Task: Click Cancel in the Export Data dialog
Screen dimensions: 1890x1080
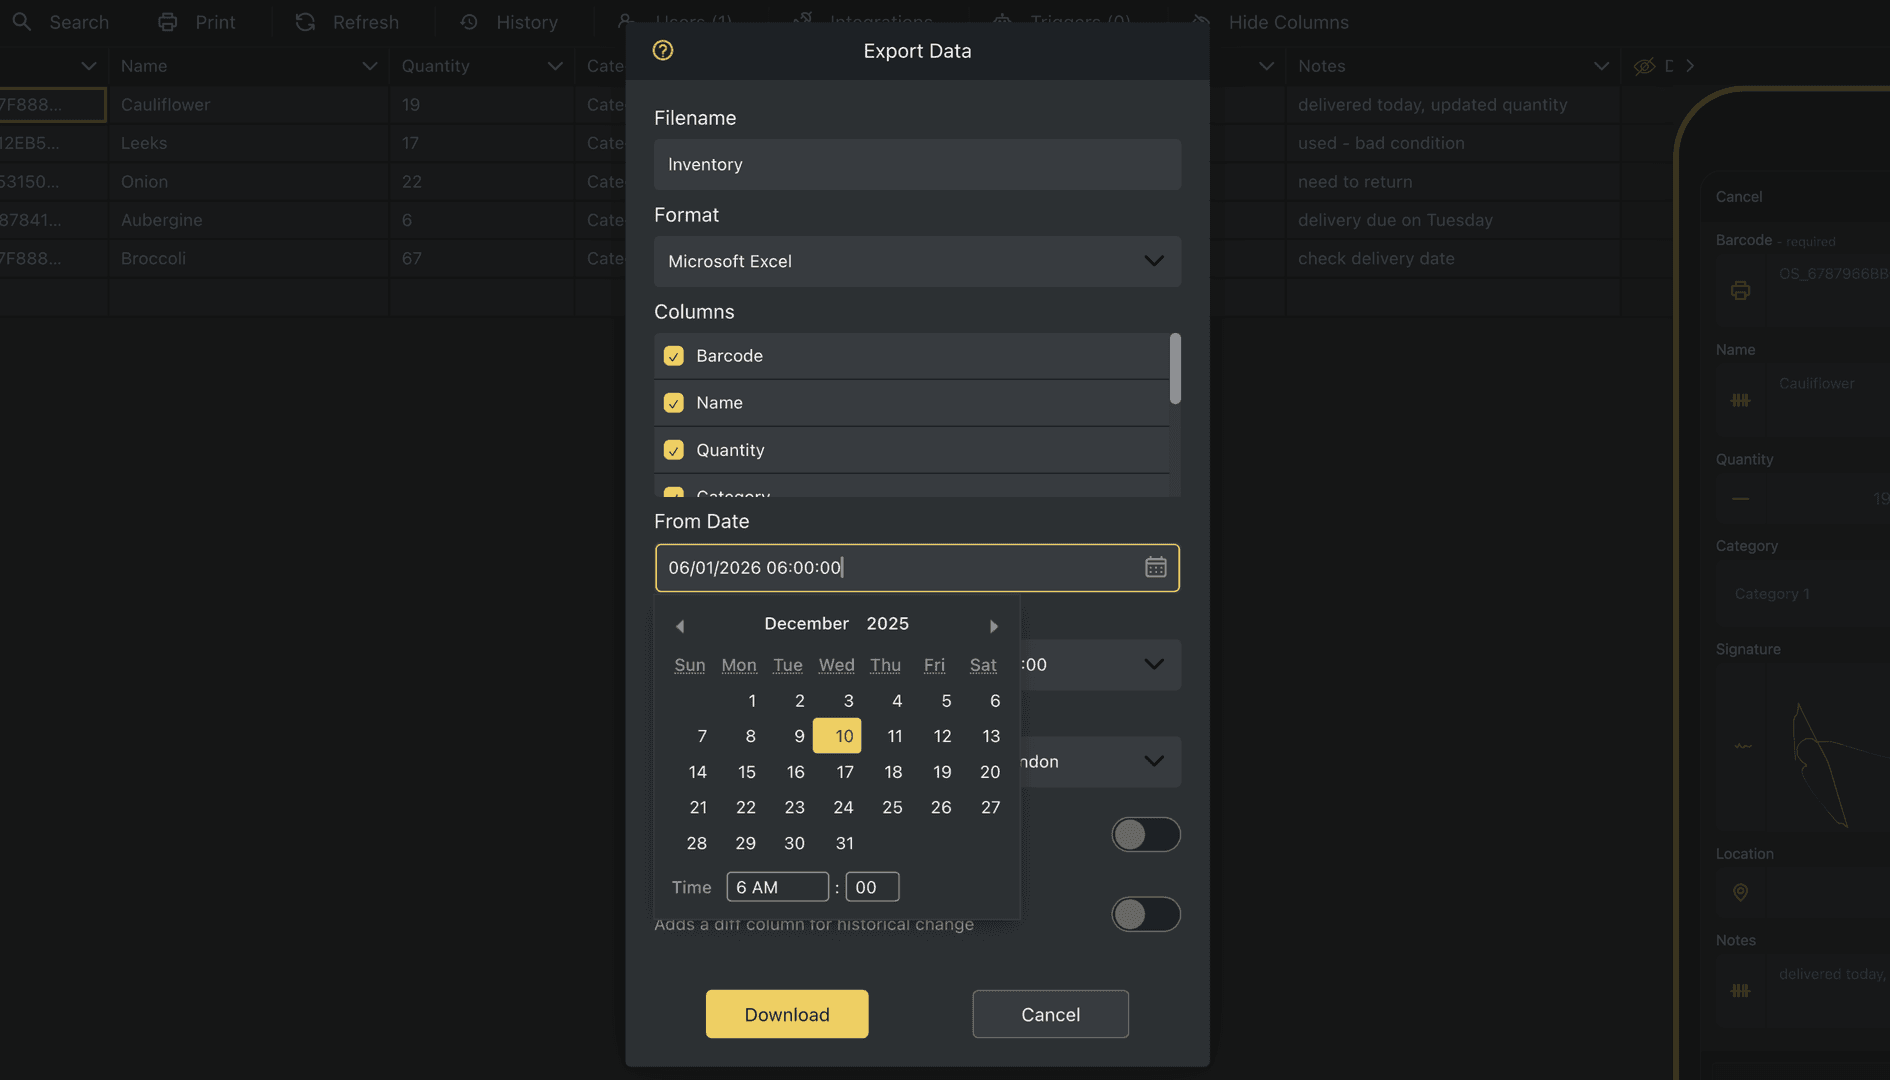Action: click(x=1050, y=1013)
